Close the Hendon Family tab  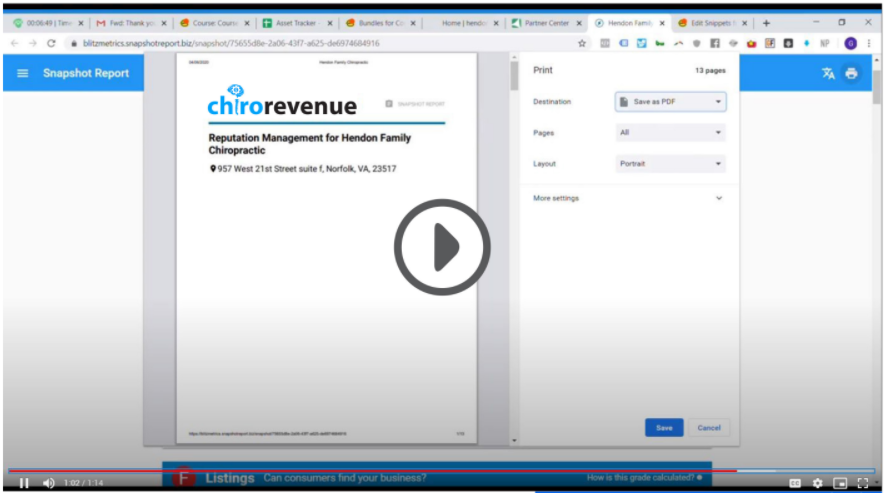click(662, 23)
